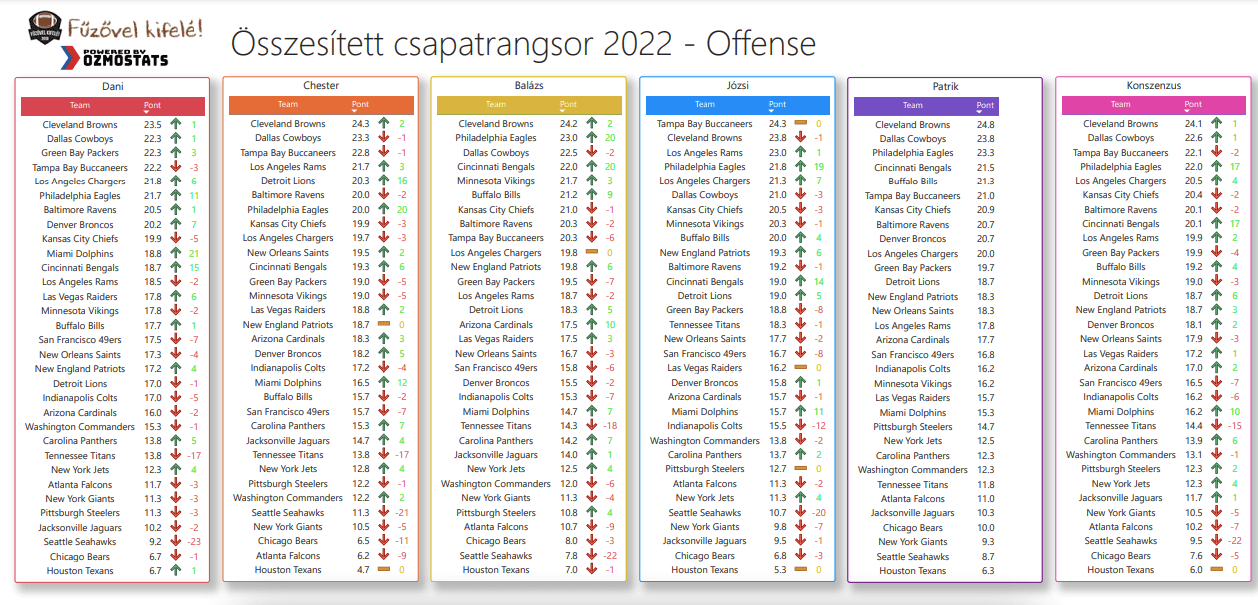Click red down arrow for Seattle Seahawks in Dani table
Viewport: 1258px width, 605px height.
(x=176, y=543)
